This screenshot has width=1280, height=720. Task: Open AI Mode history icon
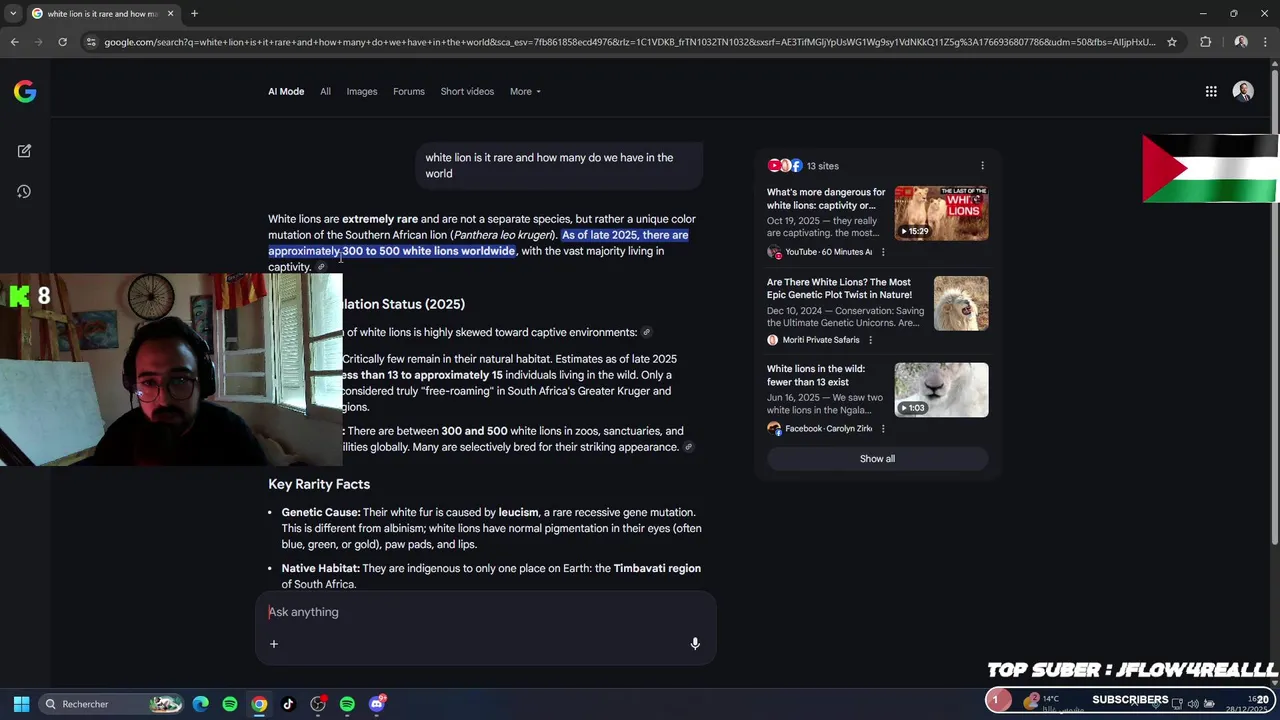pos(24,192)
